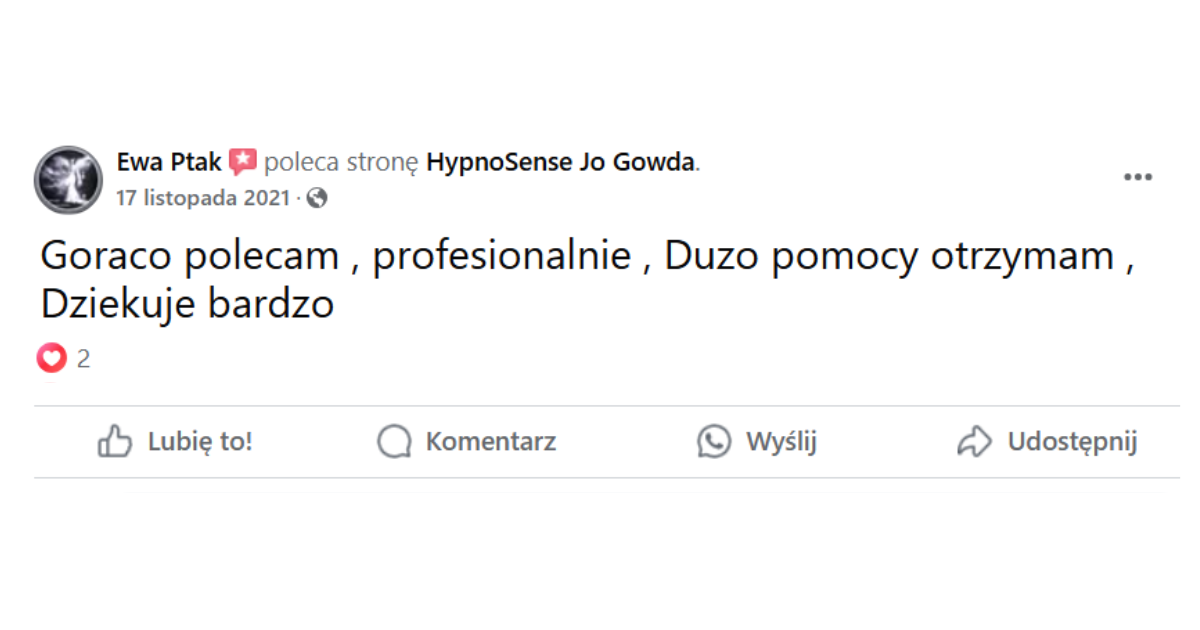
Task: Show who reacted via the count 2
Action: [84, 359]
